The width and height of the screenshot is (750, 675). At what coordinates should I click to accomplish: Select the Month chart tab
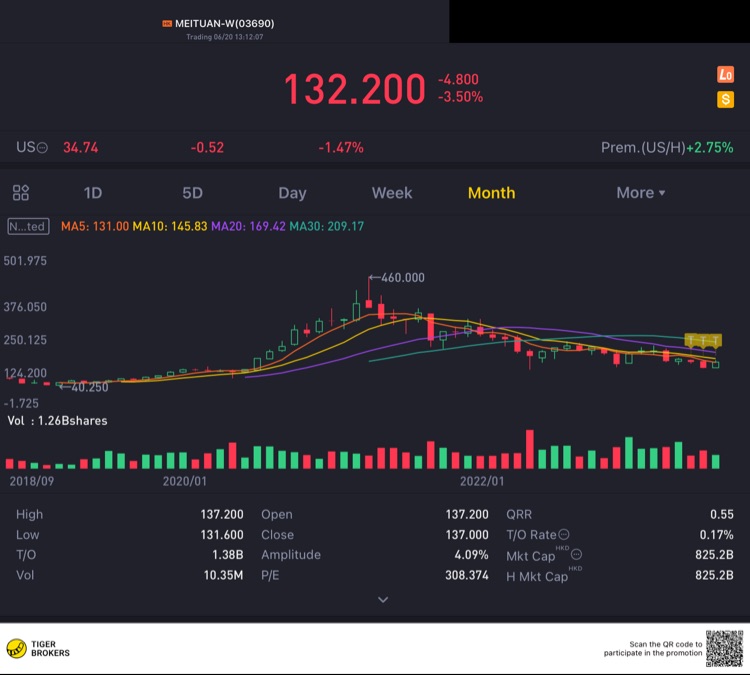point(492,193)
